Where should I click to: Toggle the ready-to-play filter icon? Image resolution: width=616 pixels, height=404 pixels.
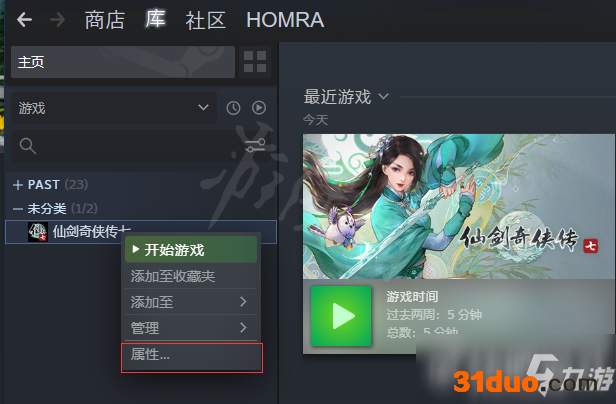coord(259,108)
